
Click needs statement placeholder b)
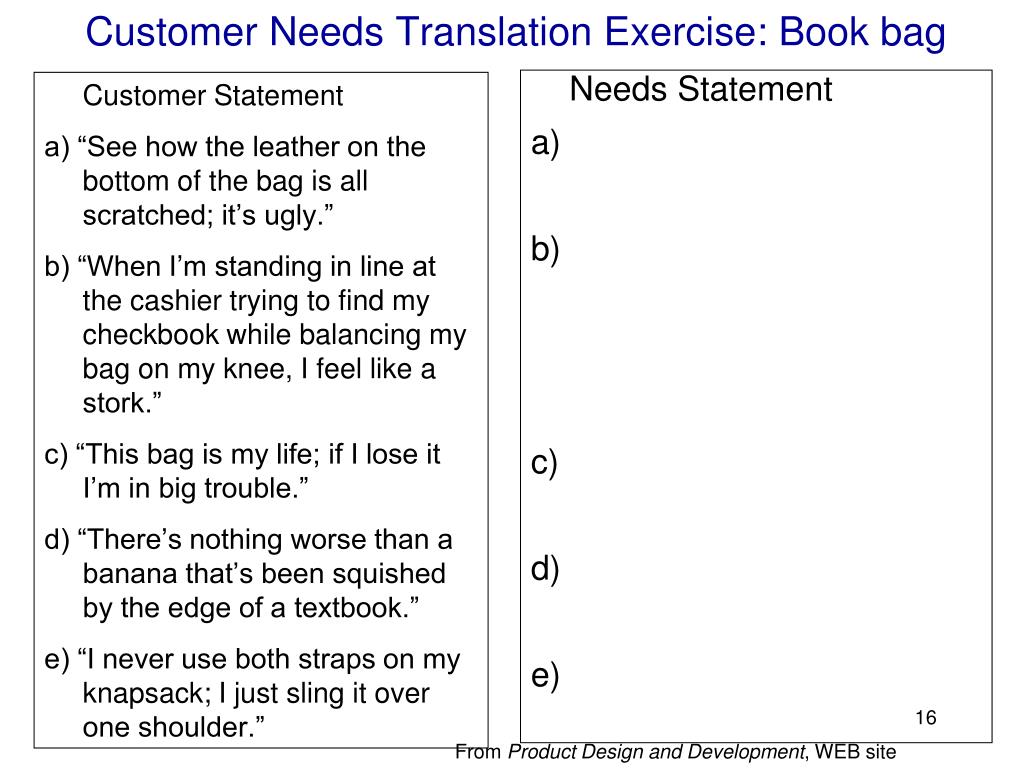[545, 249]
